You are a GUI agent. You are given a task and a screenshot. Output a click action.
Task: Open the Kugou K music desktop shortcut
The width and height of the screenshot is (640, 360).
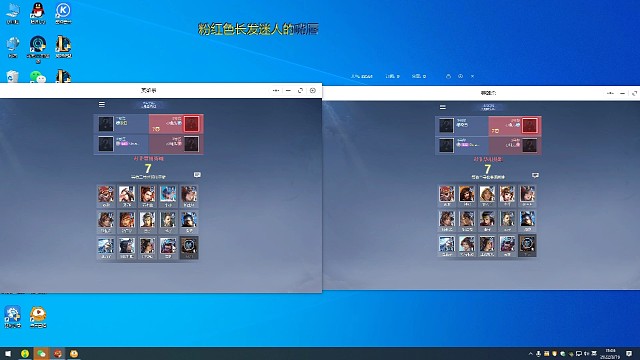pyautogui.click(x=63, y=13)
